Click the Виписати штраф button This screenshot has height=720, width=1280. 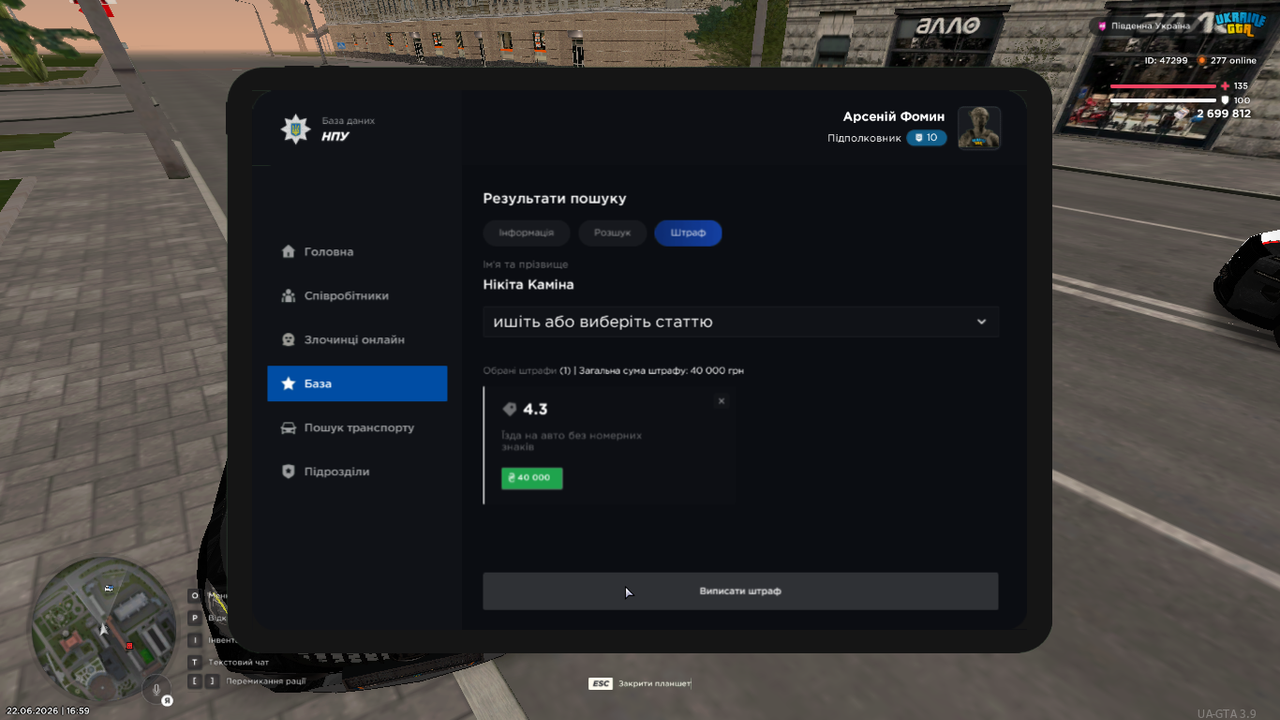tap(740, 591)
